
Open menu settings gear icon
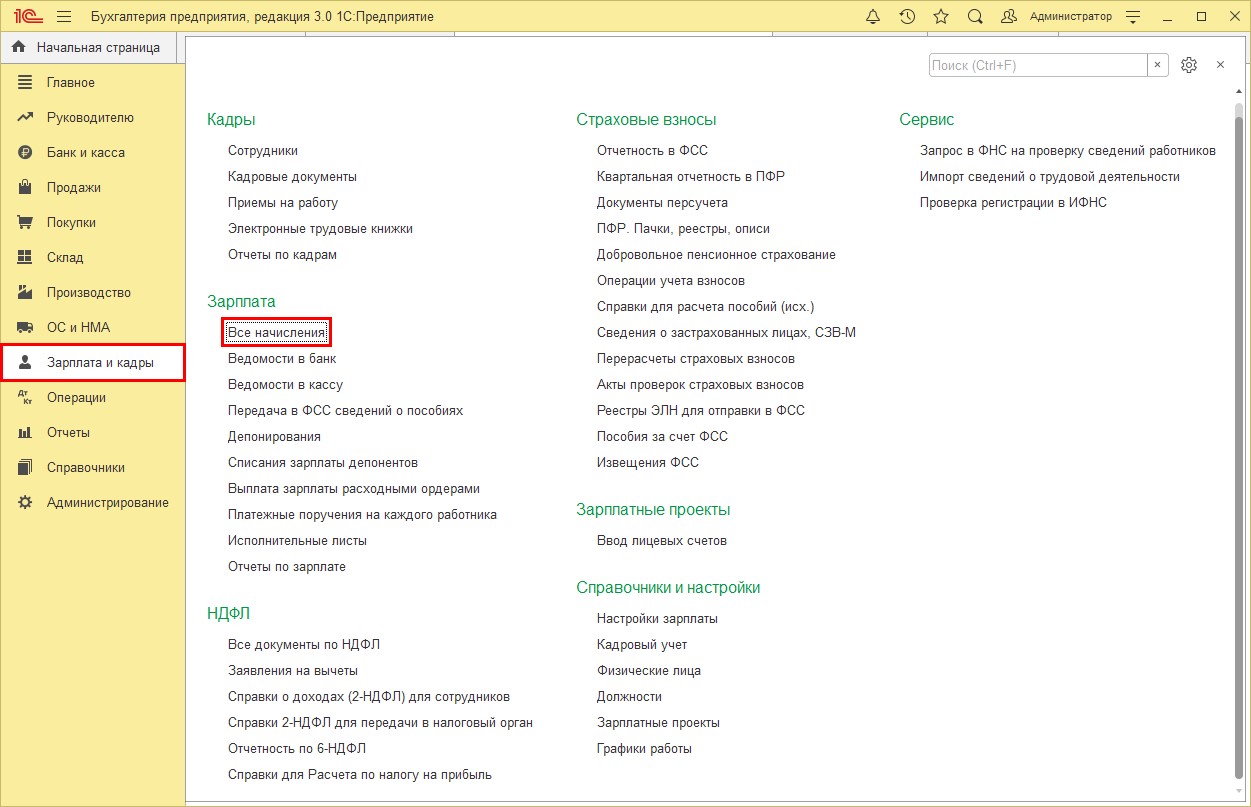point(1189,65)
